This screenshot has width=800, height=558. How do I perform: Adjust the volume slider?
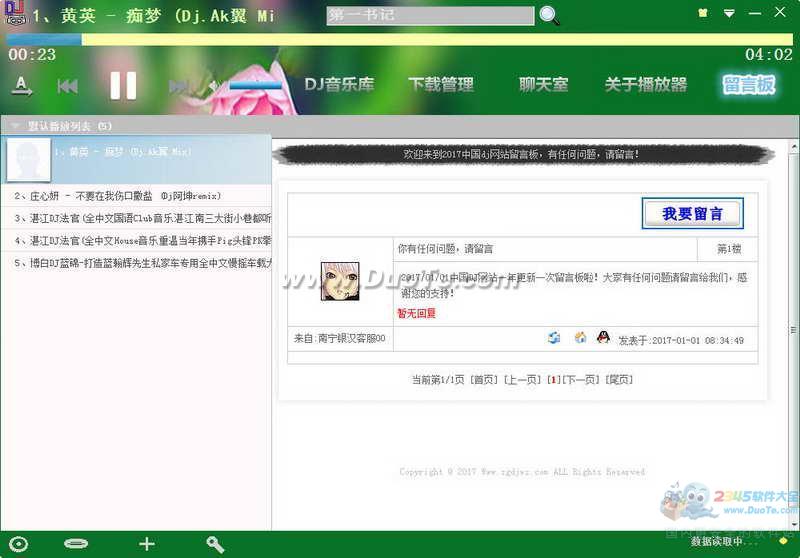(255, 86)
